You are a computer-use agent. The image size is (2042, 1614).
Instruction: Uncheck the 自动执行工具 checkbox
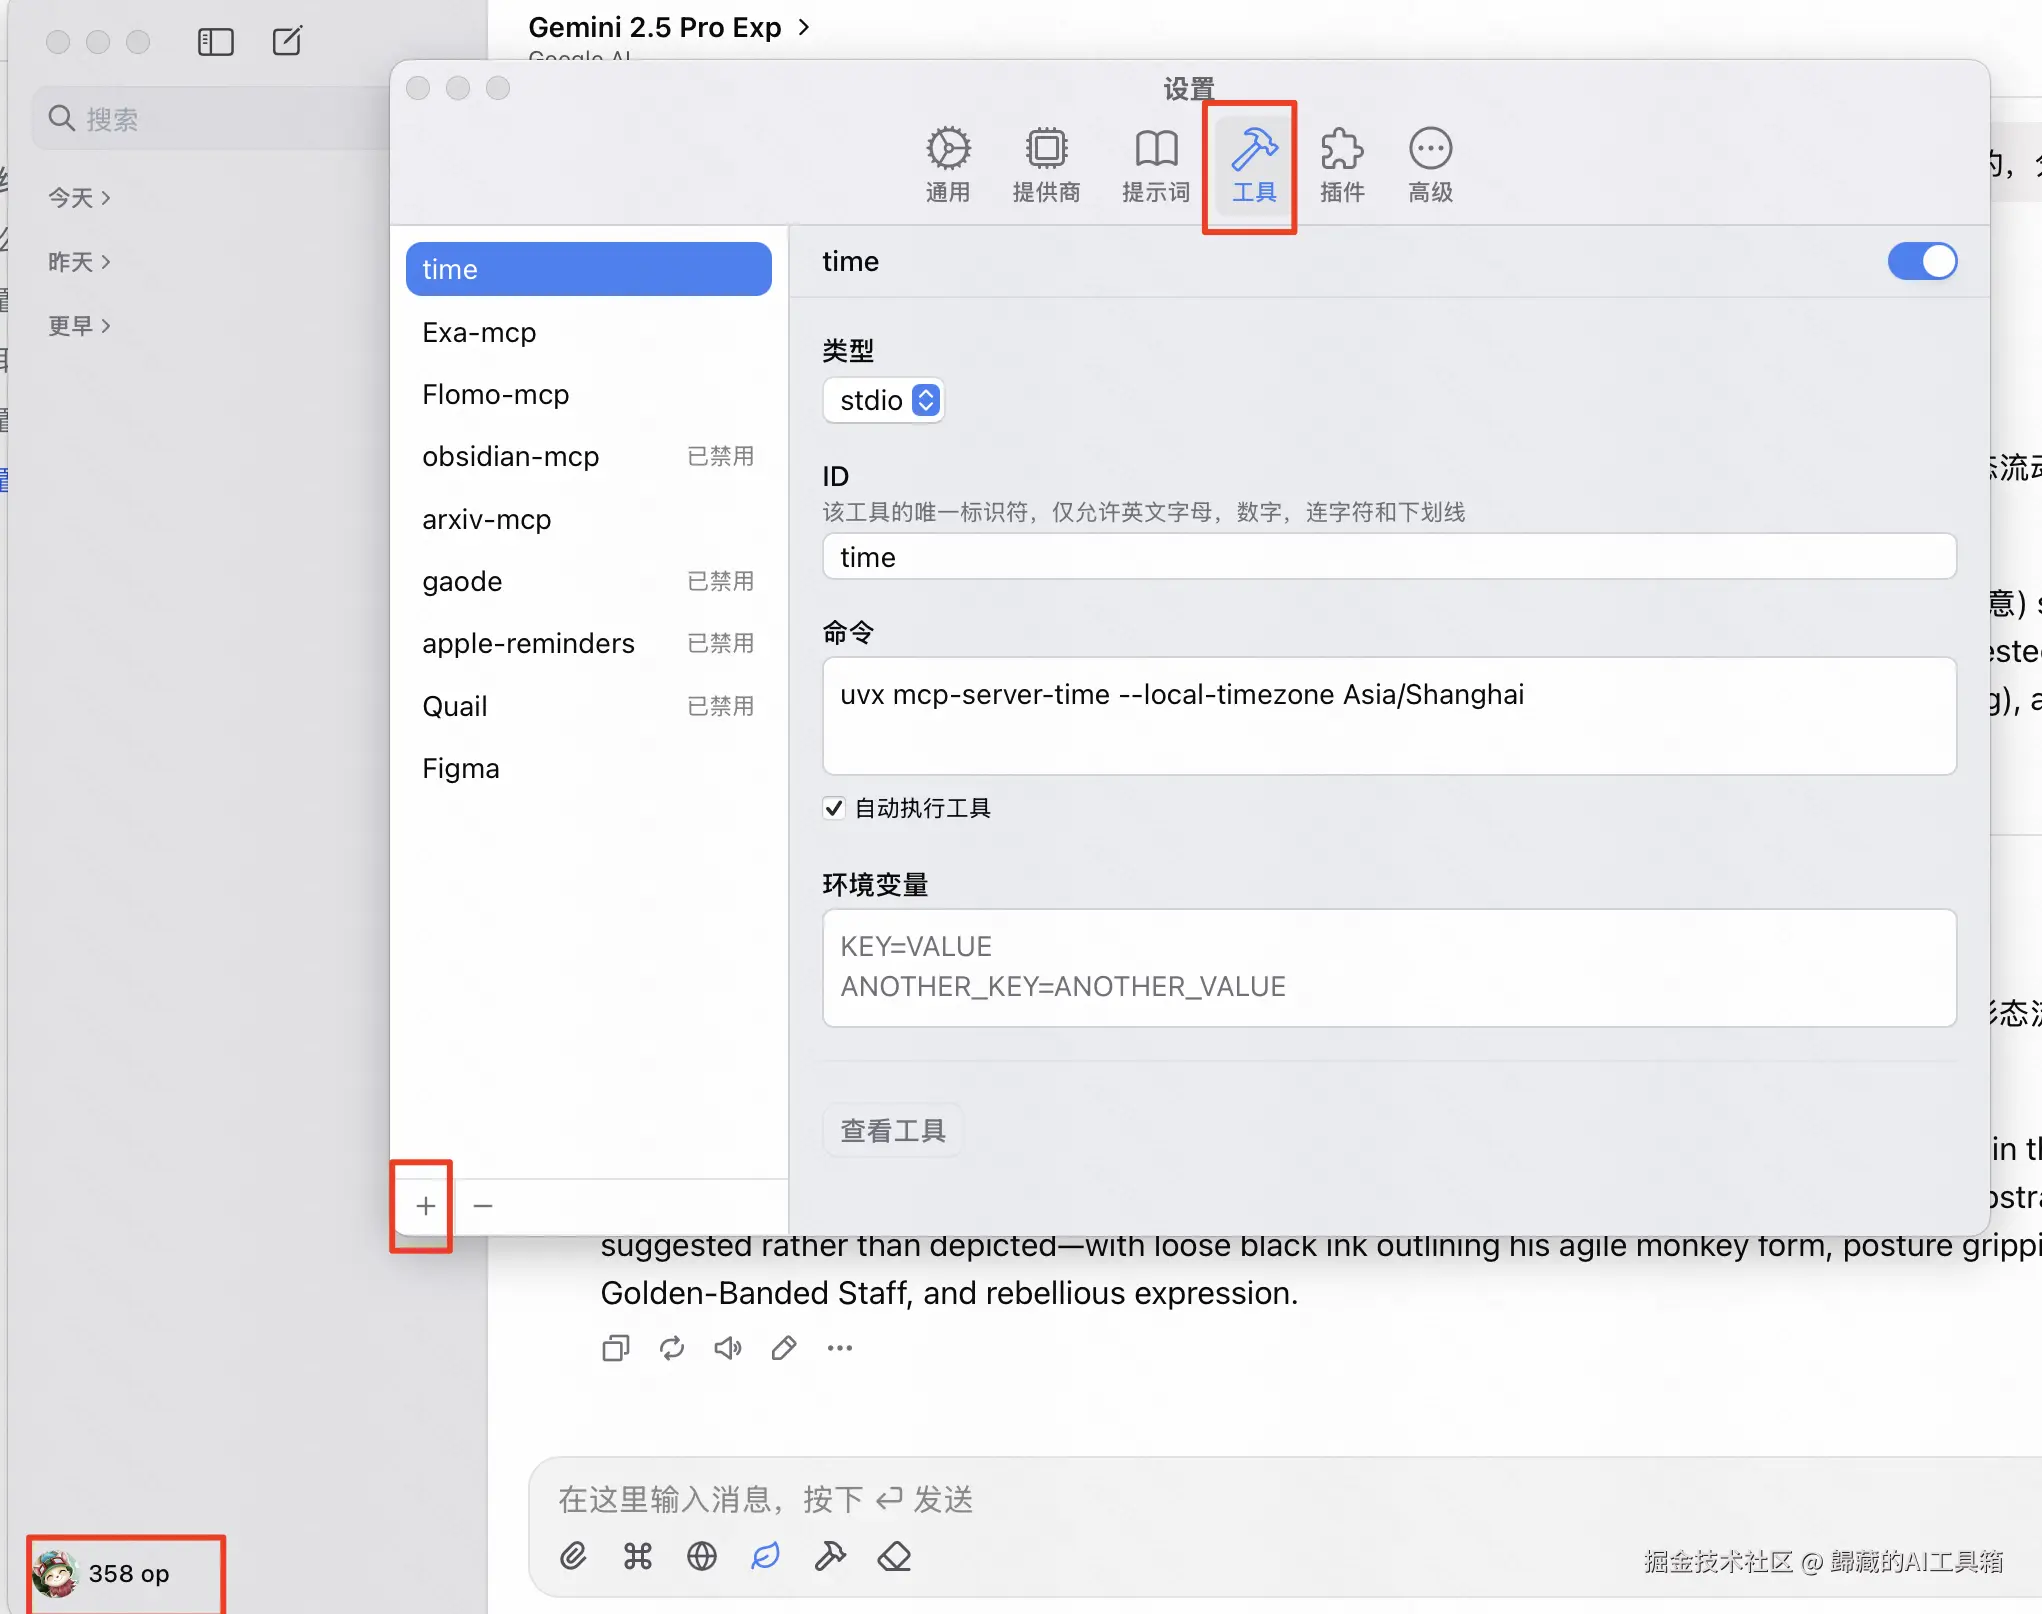834,808
